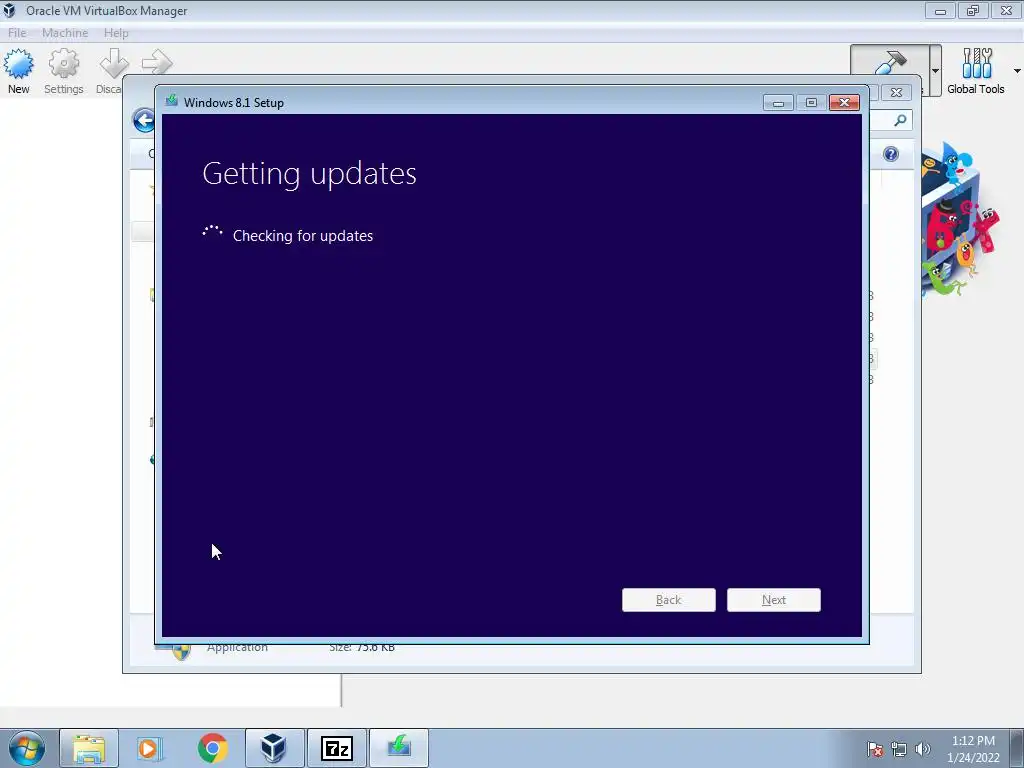Open the Machine menu
Image resolution: width=1024 pixels, height=768 pixels.
65,33
